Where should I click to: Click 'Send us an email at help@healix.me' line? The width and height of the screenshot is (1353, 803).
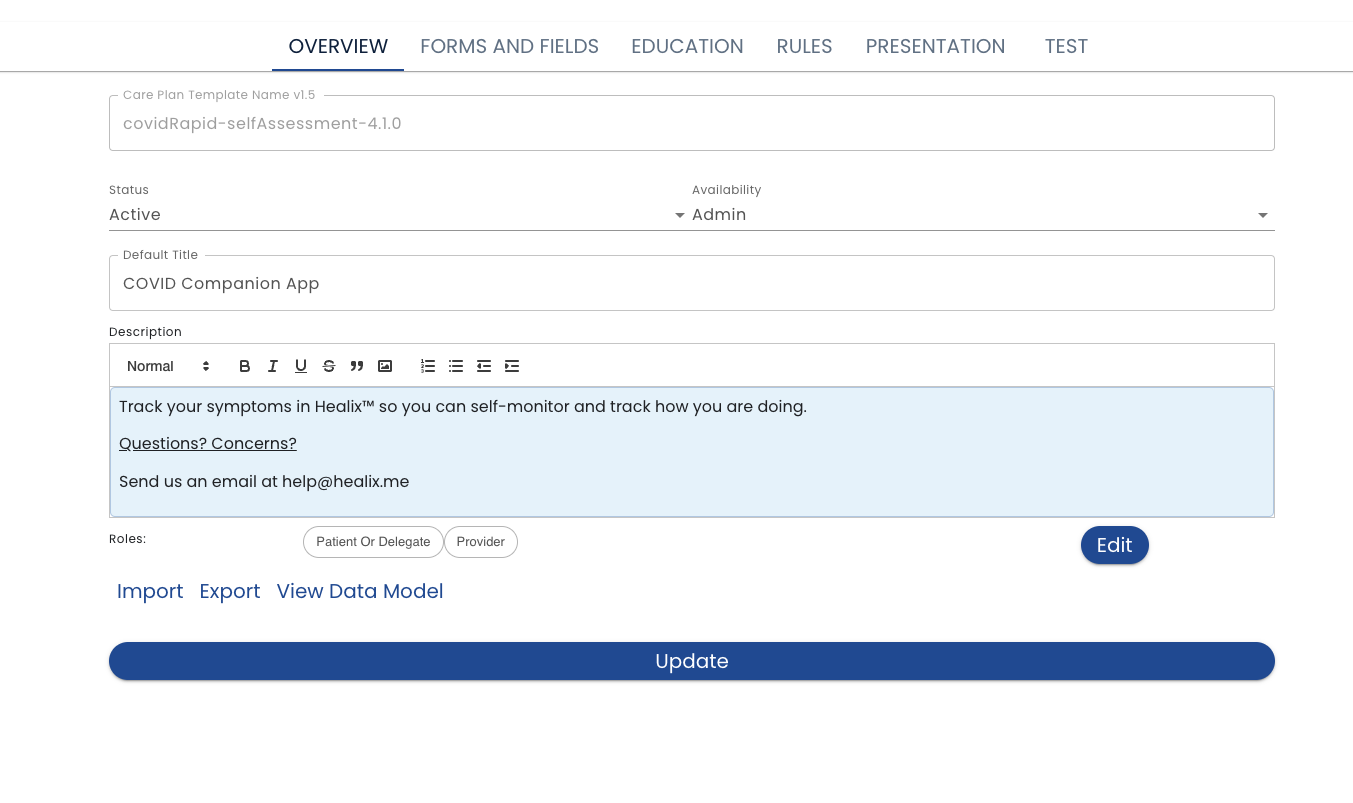point(264,482)
